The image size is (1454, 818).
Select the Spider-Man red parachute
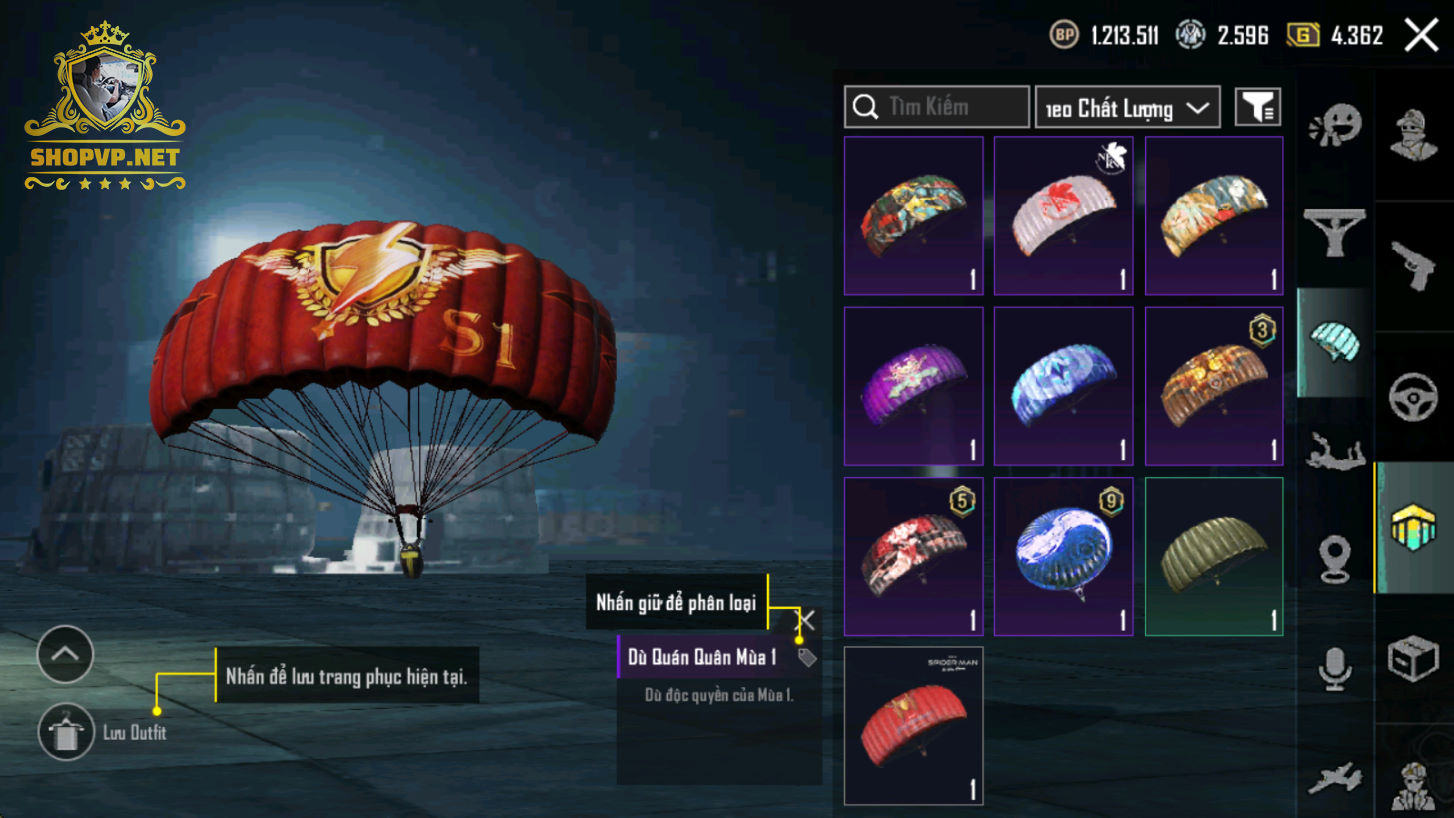(x=914, y=726)
